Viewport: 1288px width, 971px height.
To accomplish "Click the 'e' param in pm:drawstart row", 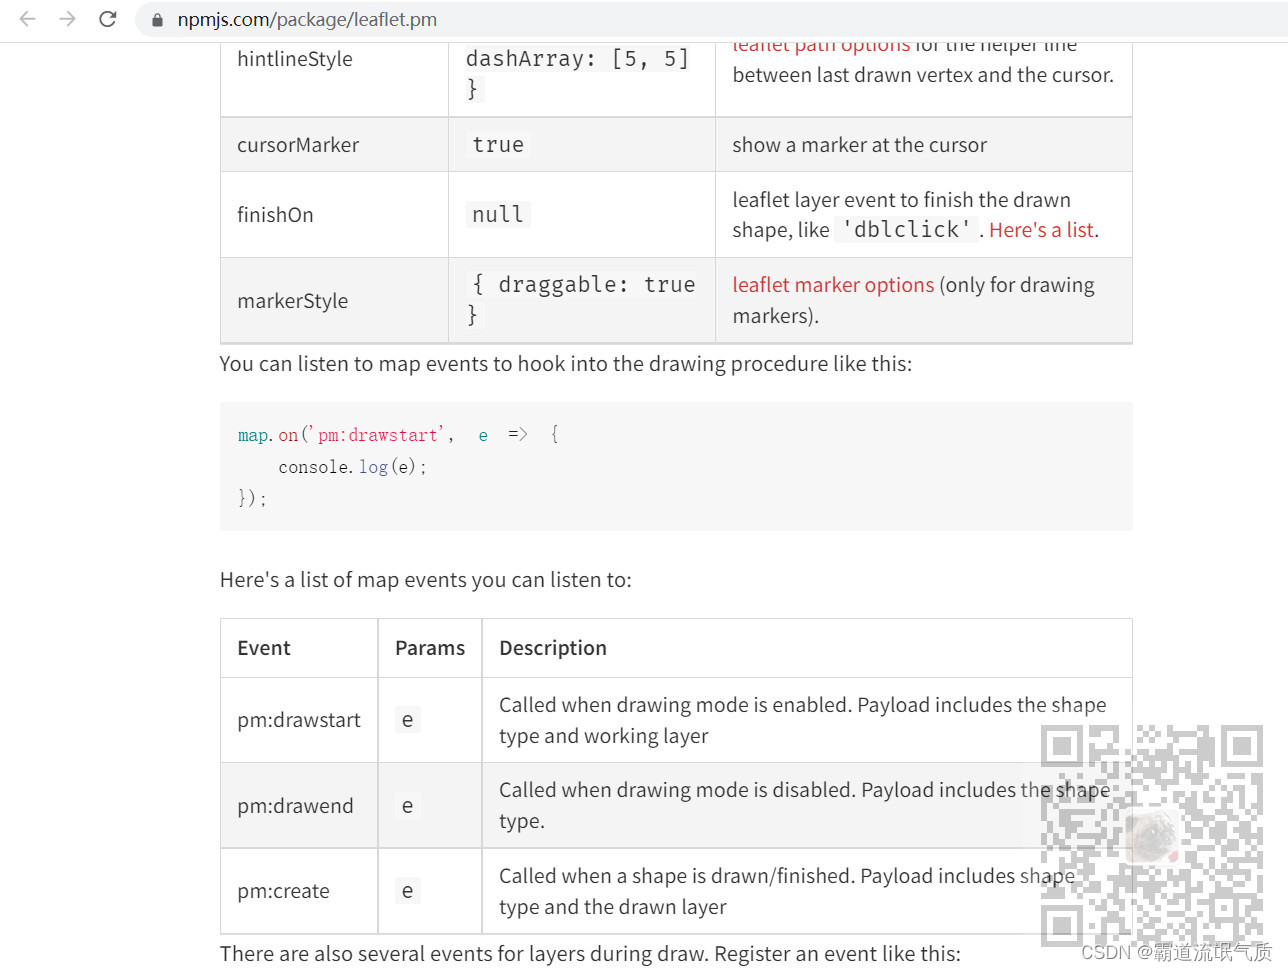I will 407,720.
